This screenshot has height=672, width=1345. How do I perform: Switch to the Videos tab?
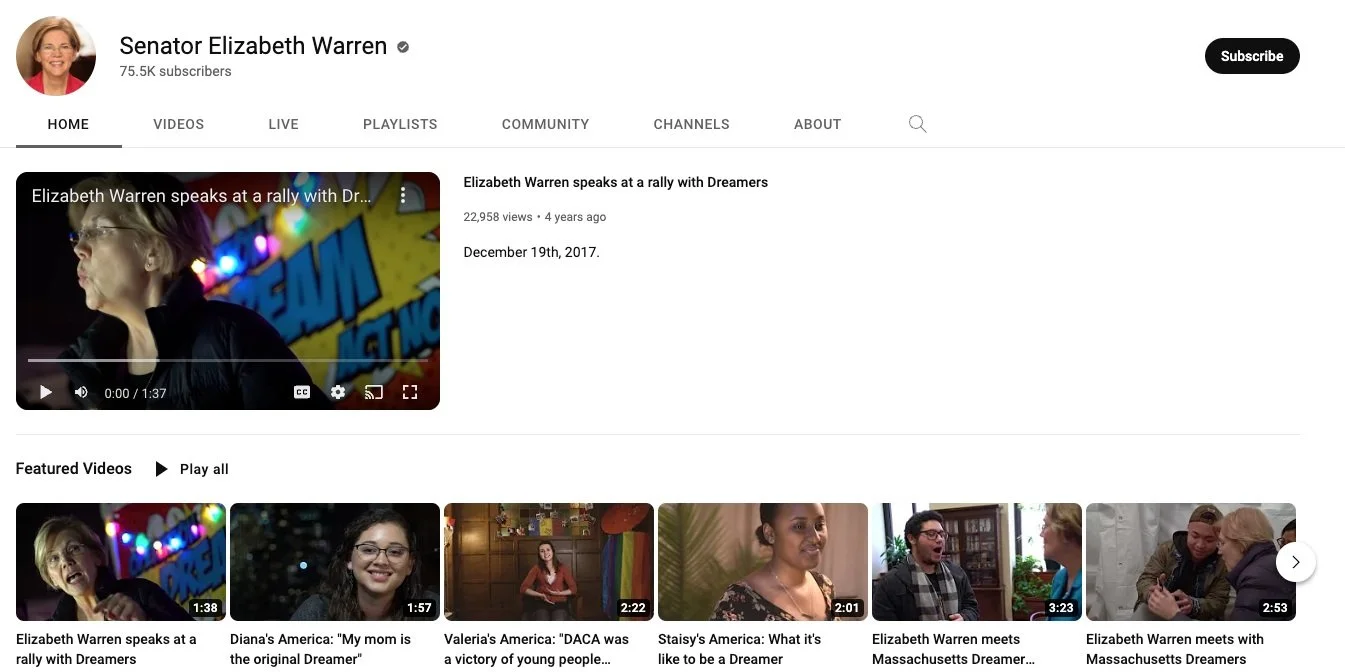pos(179,124)
